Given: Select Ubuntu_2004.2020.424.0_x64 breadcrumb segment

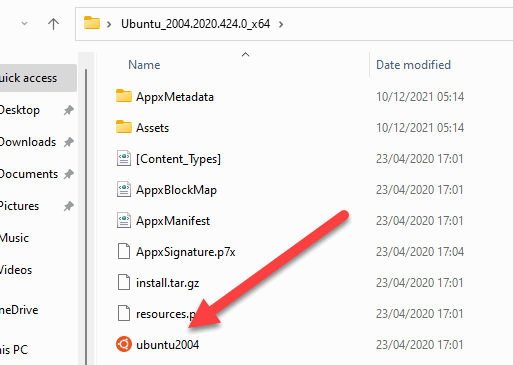Looking at the screenshot, I should pyautogui.click(x=195, y=24).
